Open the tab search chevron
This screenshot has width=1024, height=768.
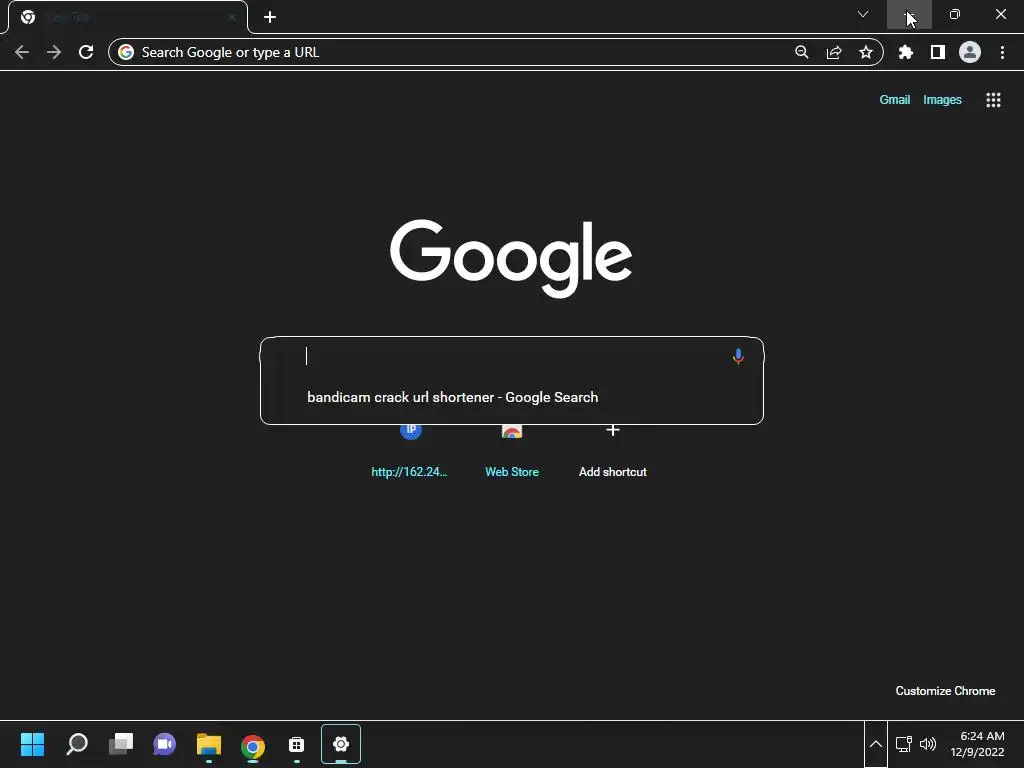click(x=863, y=14)
